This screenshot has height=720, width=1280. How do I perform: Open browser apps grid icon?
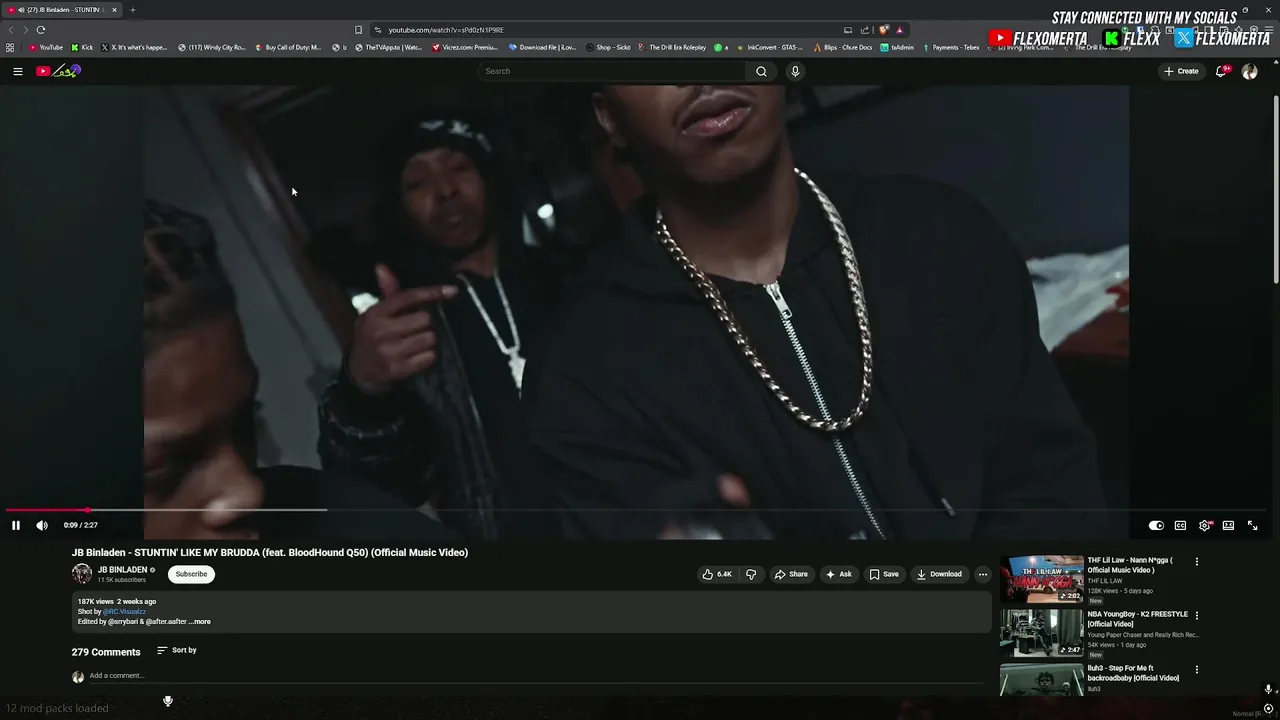tap(10, 47)
